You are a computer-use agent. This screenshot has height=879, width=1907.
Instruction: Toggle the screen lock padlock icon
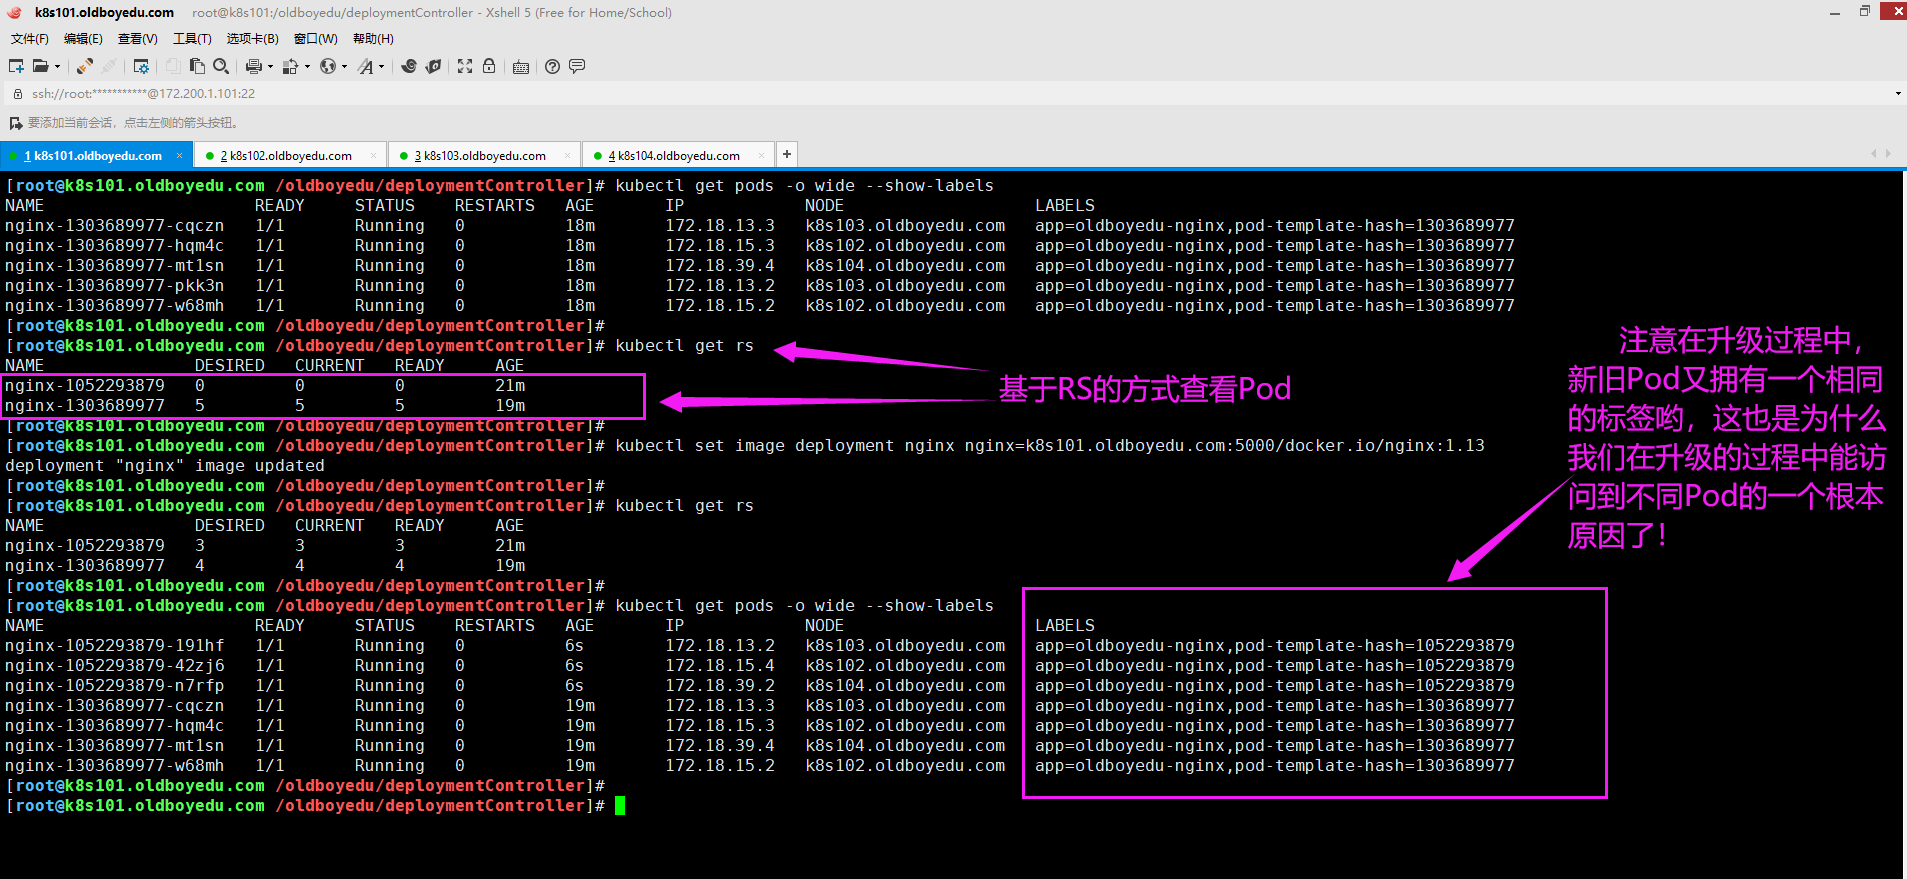pyautogui.click(x=489, y=66)
